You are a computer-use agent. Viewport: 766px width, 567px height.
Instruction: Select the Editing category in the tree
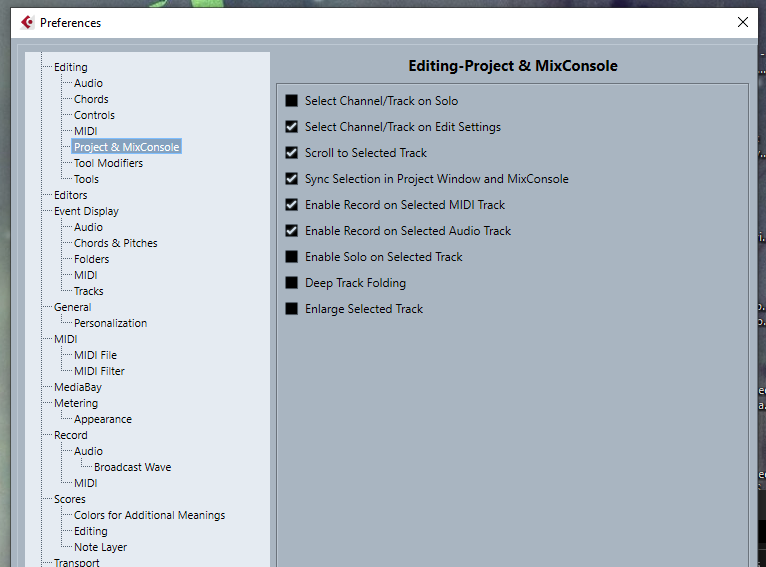[71, 67]
